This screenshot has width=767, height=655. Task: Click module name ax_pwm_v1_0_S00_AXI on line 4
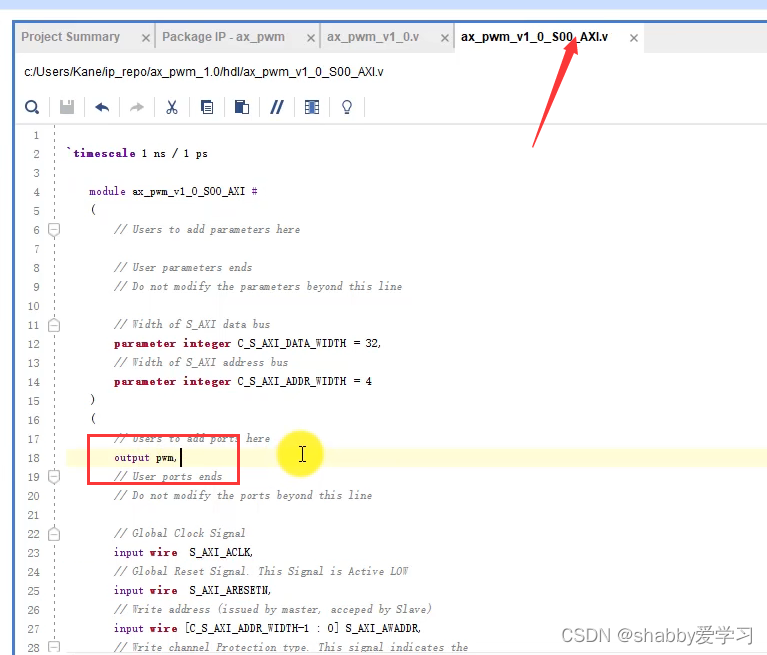[188, 191]
